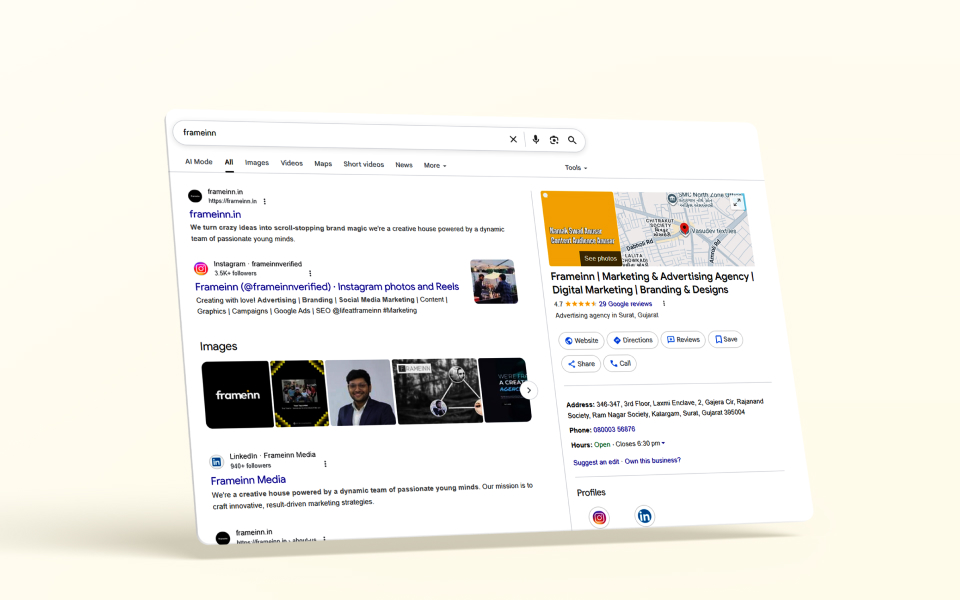Open Google Lens image search icon
960x600 pixels.
554,140
